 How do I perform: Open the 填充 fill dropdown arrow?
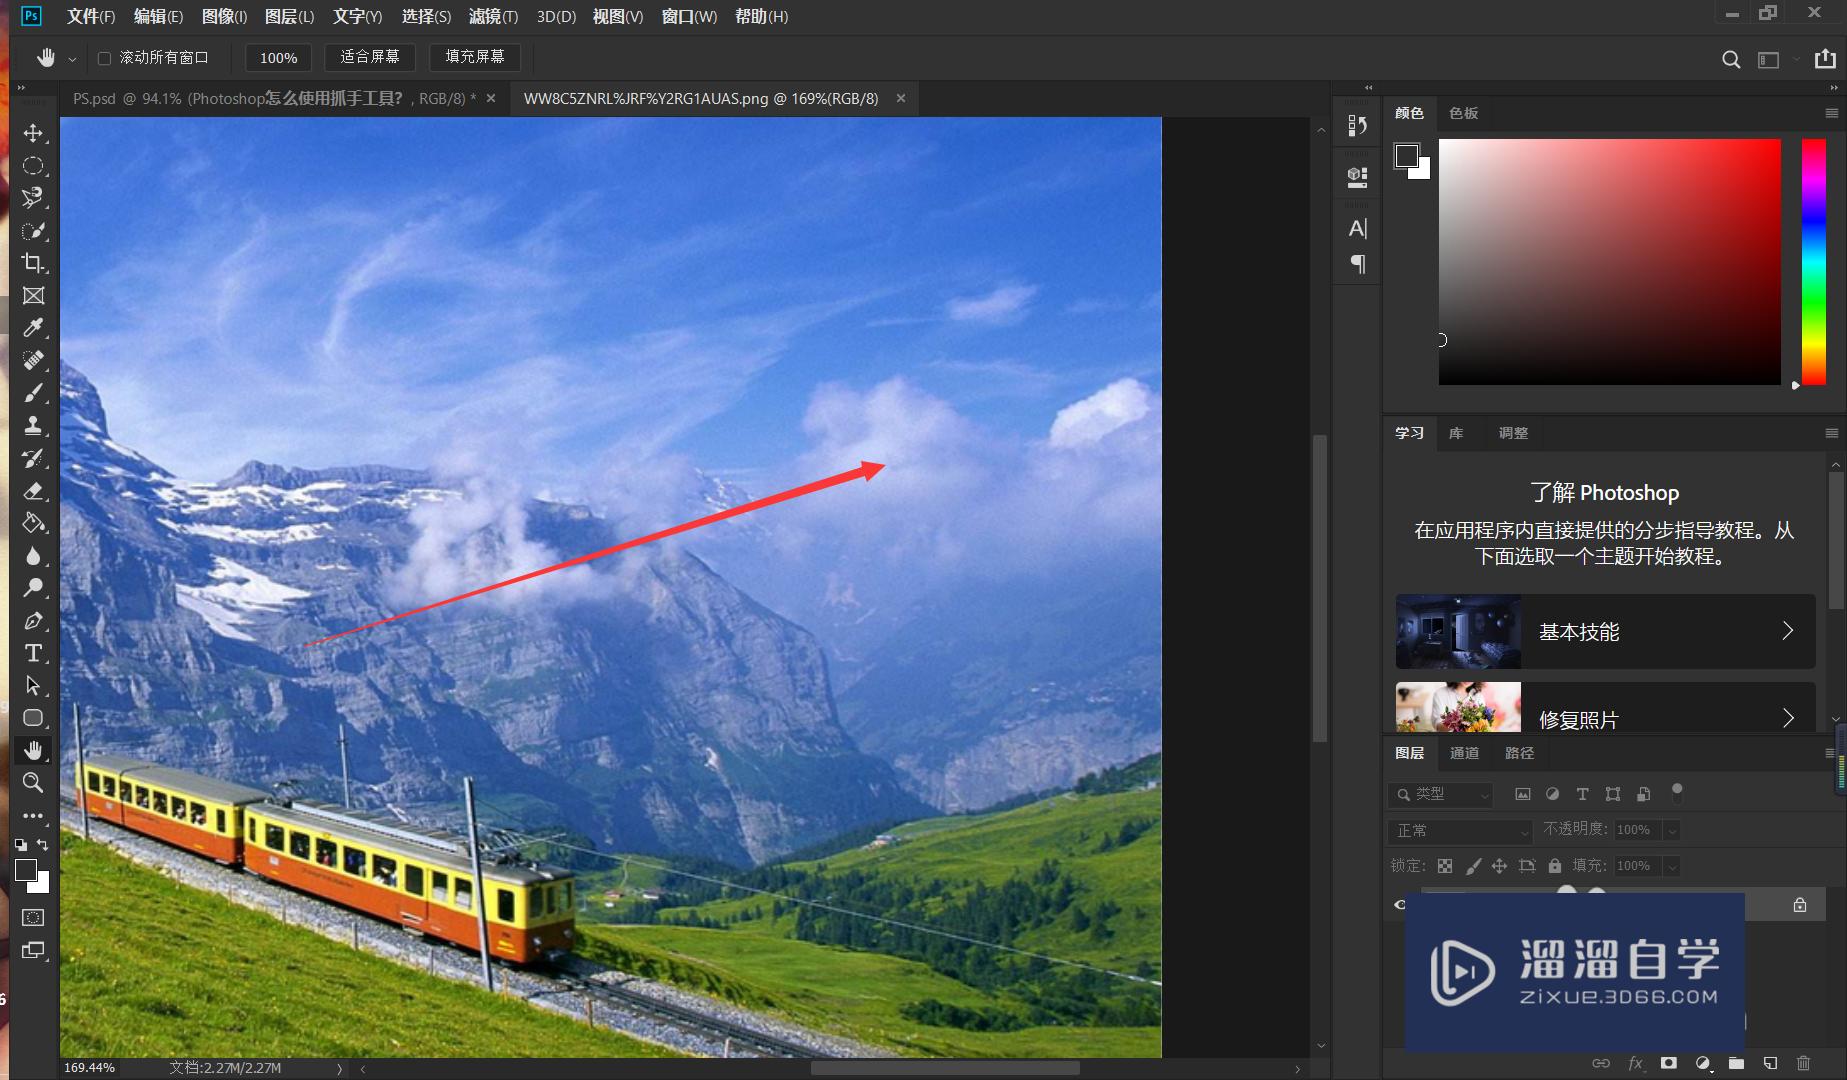tap(1671, 866)
